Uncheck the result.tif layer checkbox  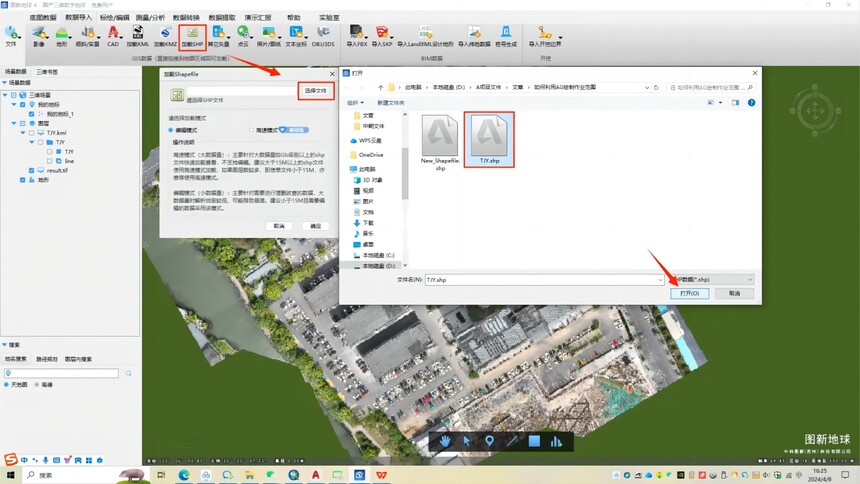[31, 171]
